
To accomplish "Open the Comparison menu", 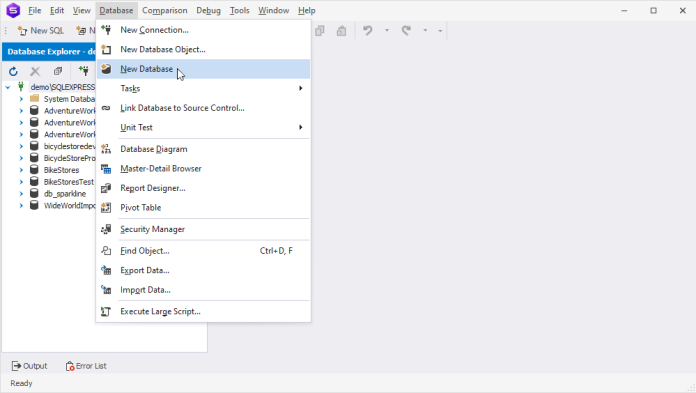I will coord(165,10).
